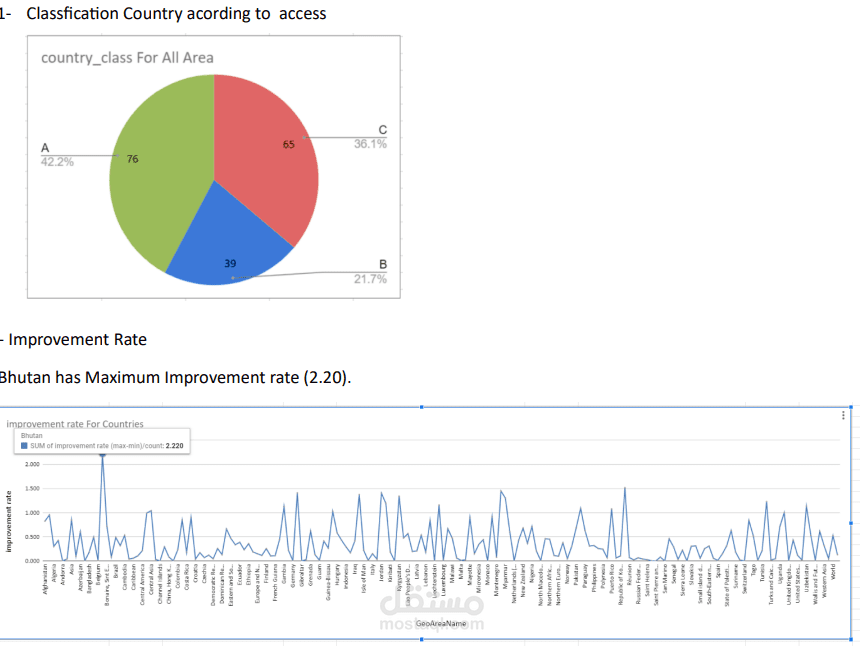Click the '1.000' y-axis value

(33, 513)
